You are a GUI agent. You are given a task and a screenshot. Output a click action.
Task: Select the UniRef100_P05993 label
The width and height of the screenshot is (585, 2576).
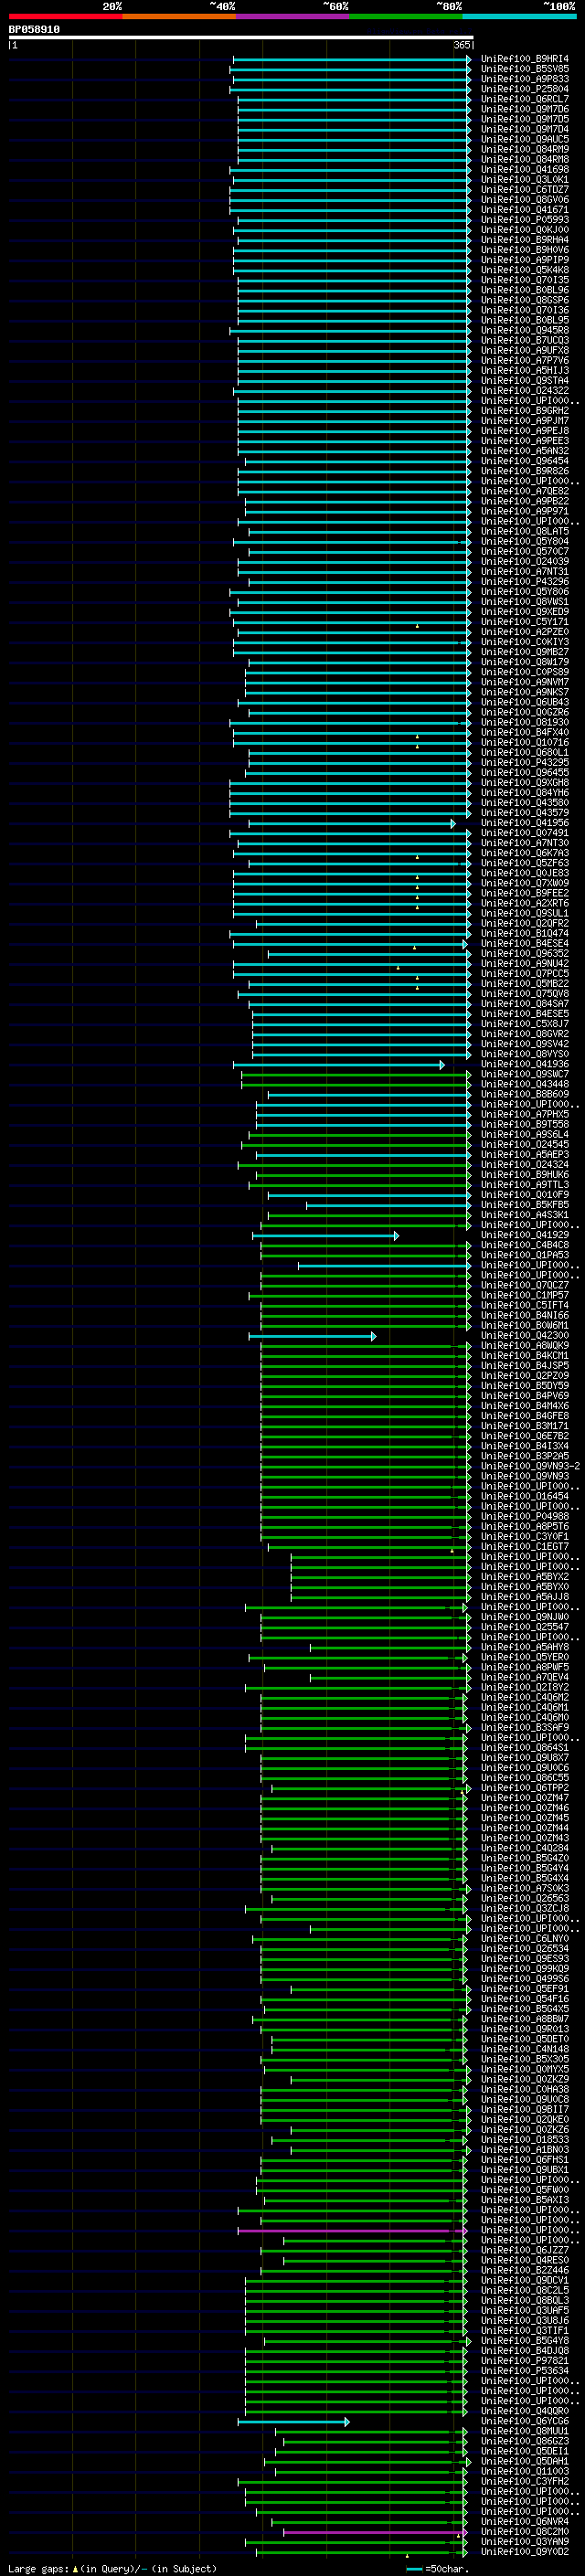pos(525,220)
